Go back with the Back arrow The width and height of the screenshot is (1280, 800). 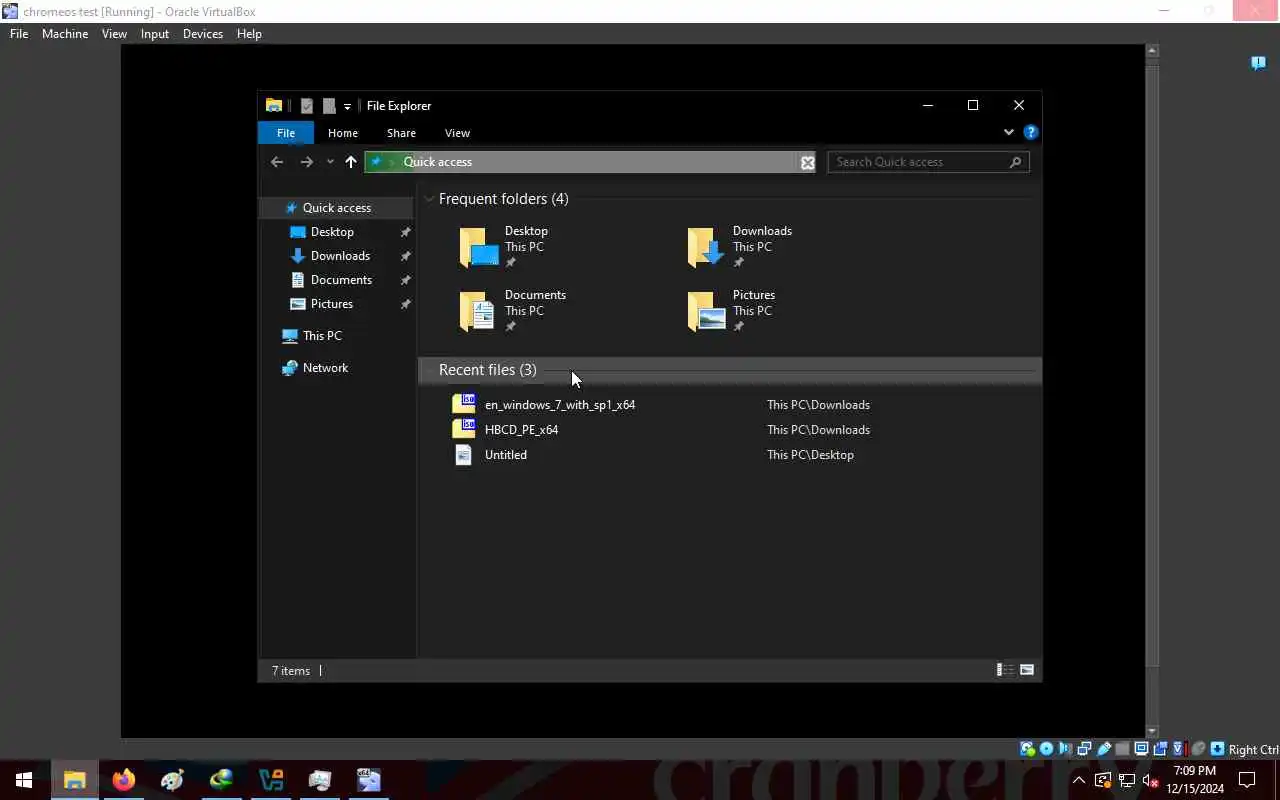[x=277, y=162]
